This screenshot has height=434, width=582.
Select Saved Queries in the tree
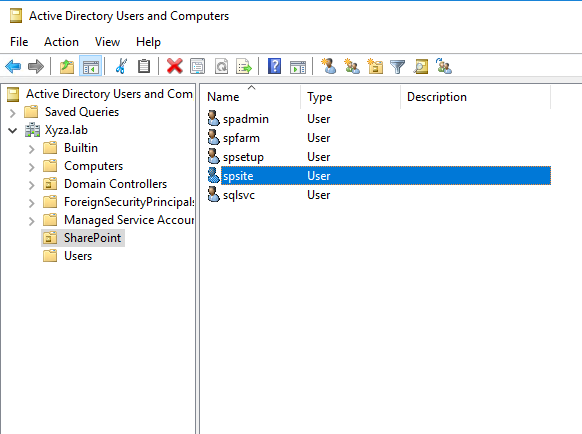pos(82,112)
